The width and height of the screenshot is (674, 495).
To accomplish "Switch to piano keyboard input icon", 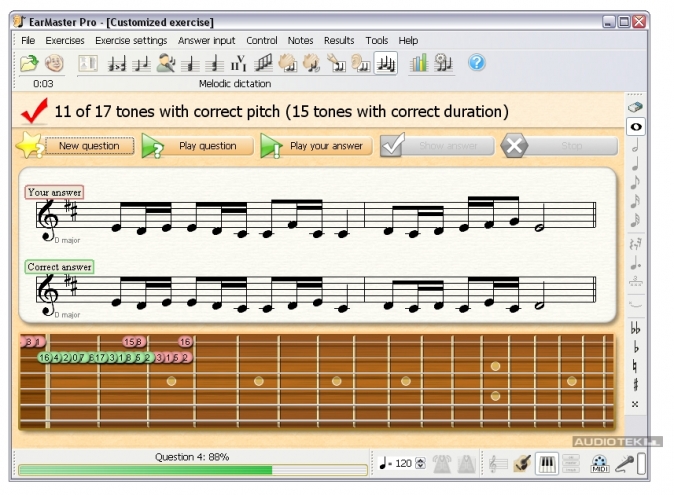I will (547, 464).
